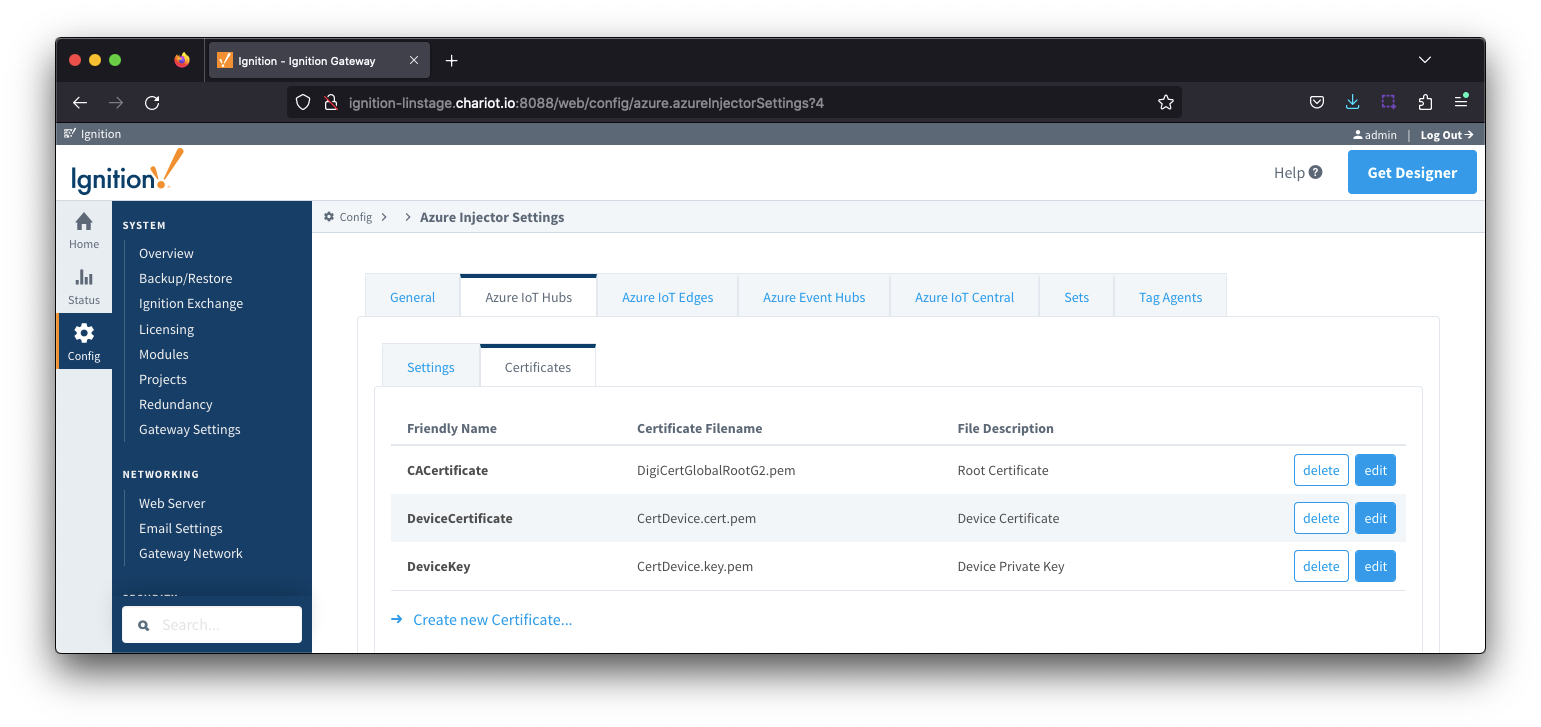Screen dimensions: 1541x727
Task: Go to Home icon in left rail
Action: point(84,222)
